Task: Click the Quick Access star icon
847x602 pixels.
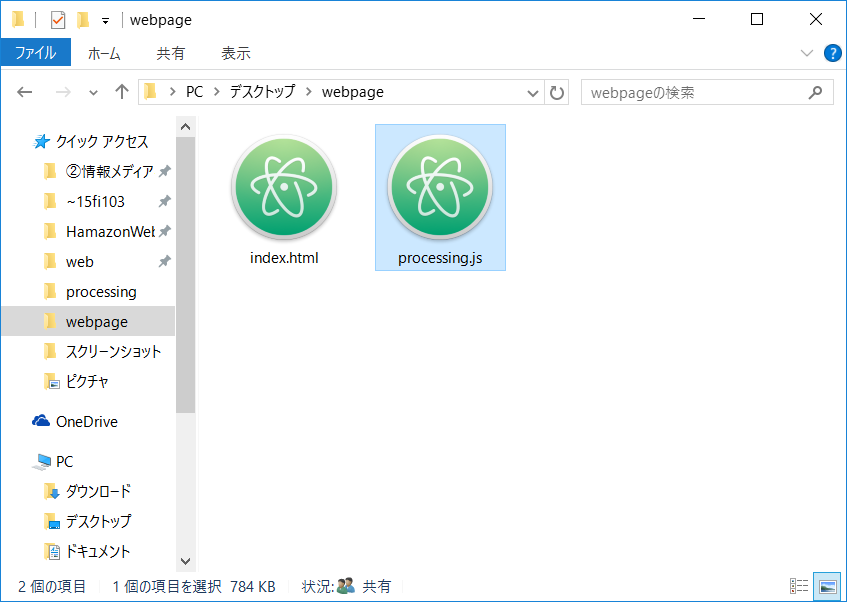Action: [41, 142]
